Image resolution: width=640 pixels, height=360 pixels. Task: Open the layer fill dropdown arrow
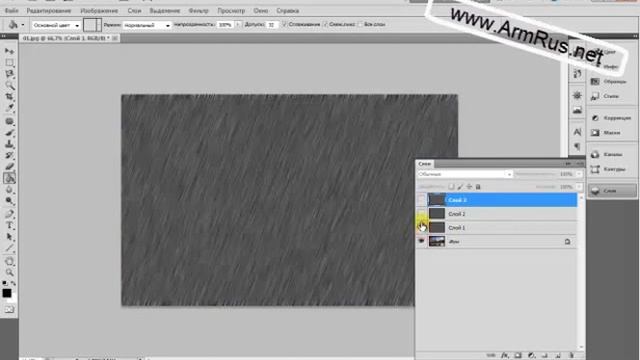579,187
